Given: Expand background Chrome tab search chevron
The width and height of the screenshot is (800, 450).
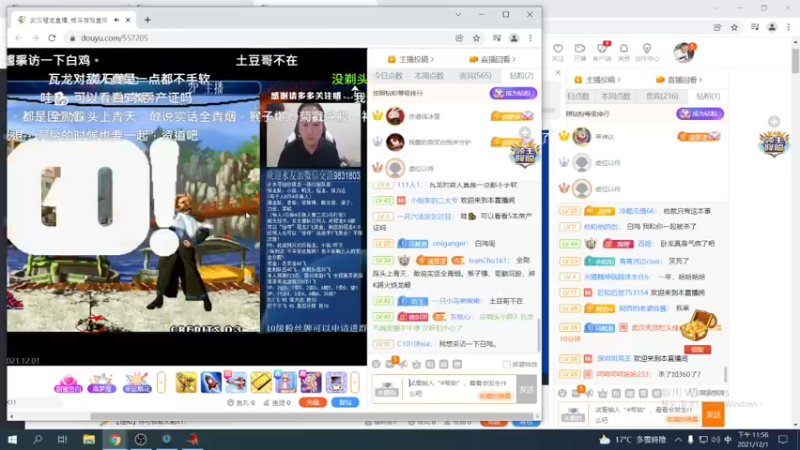Looking at the screenshot, I should [x=716, y=8].
